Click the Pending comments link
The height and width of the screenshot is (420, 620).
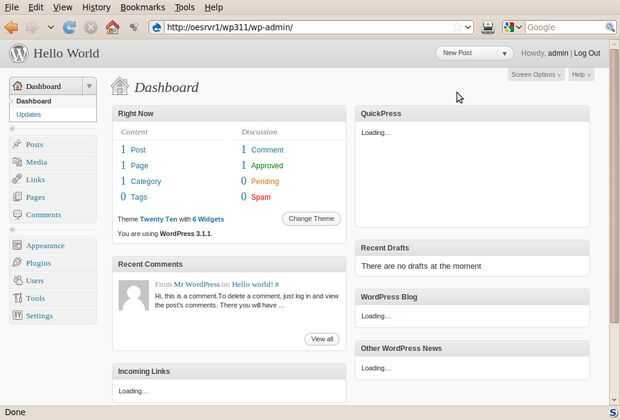(x=265, y=181)
